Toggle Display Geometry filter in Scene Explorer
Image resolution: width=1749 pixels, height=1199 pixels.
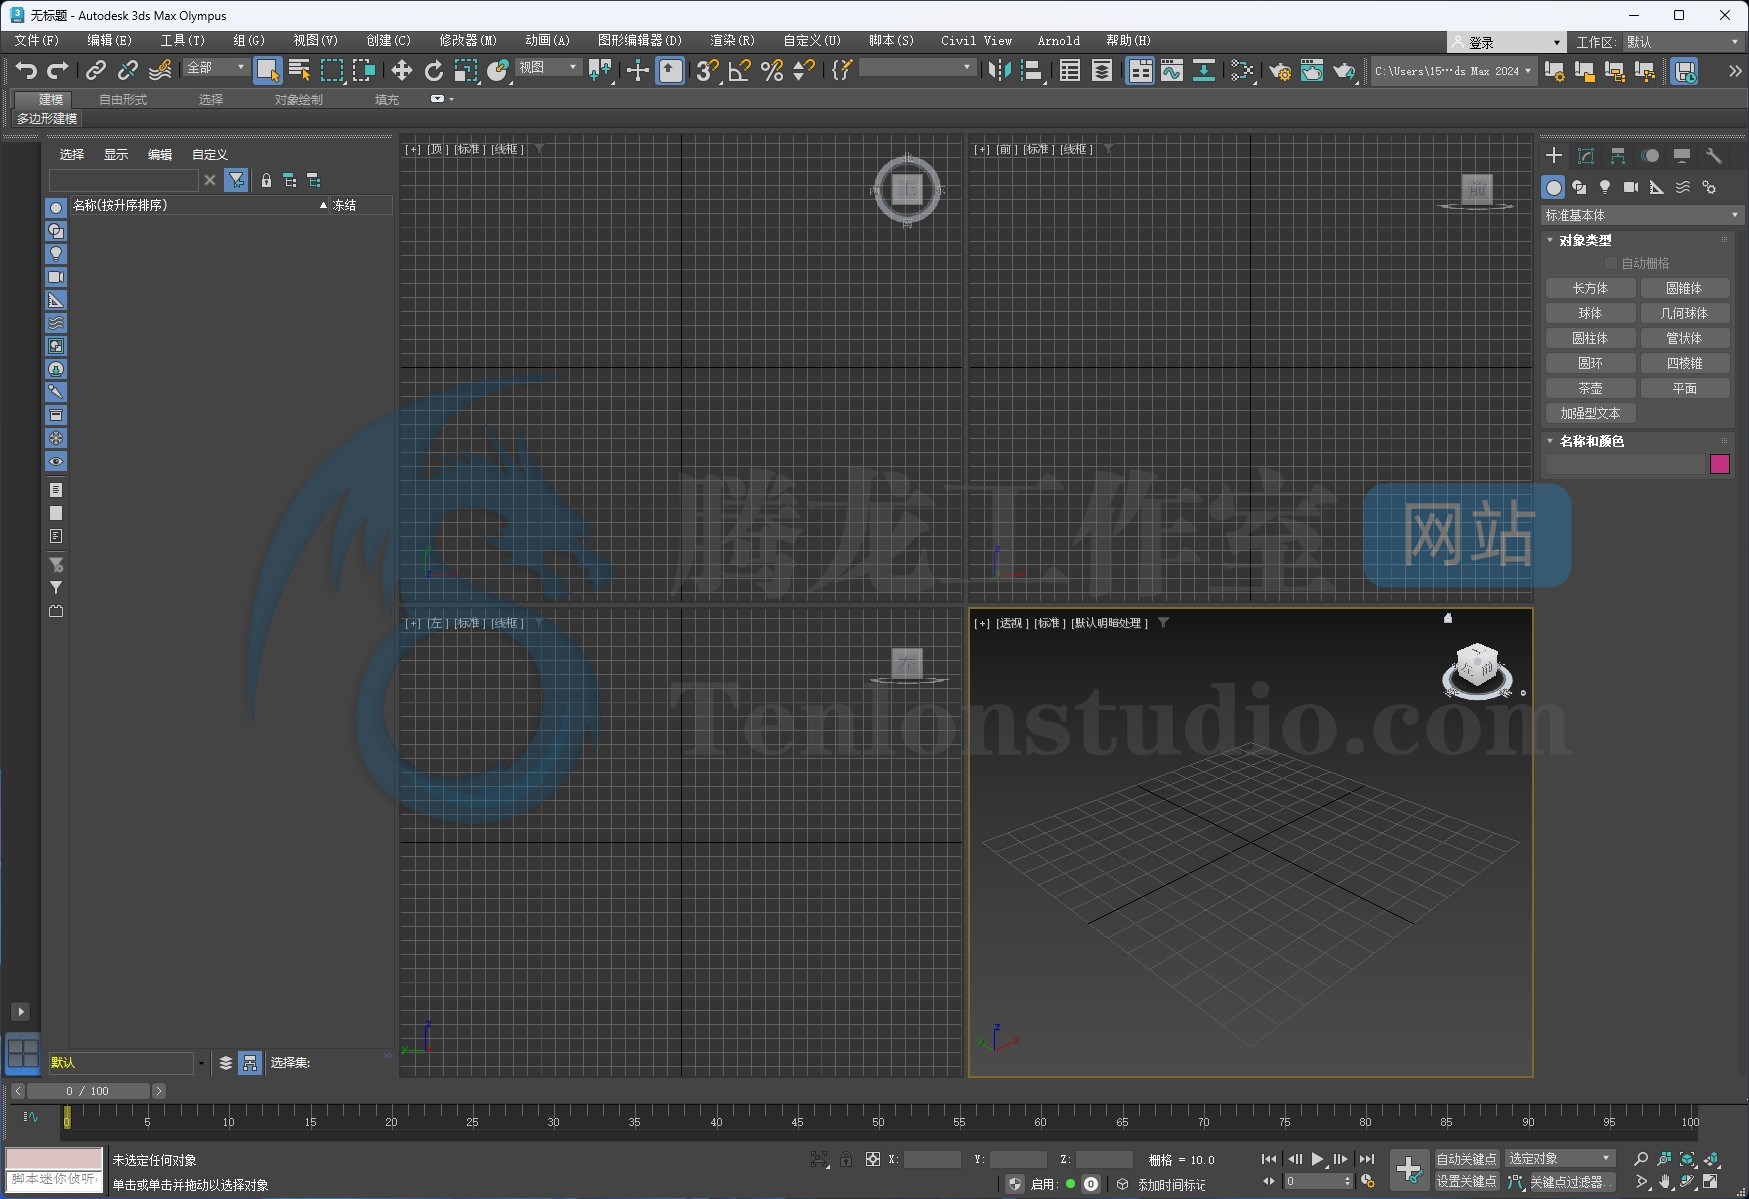coord(56,207)
